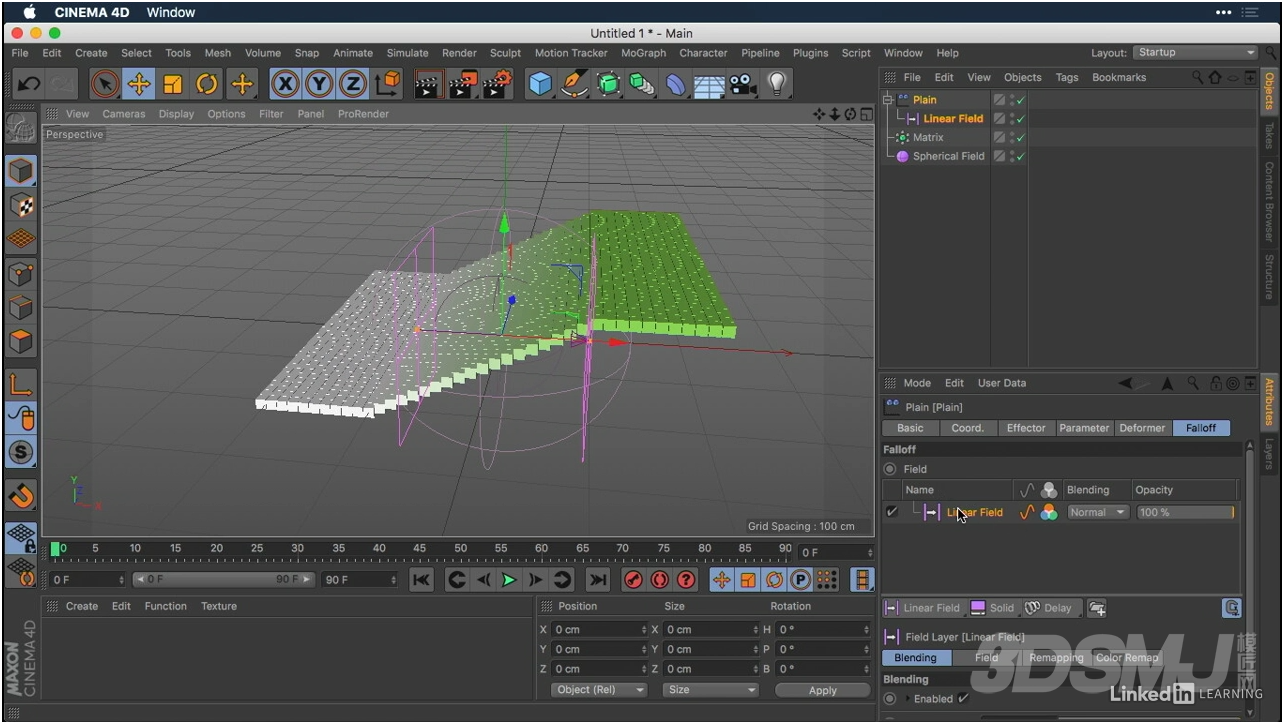Open Objects manager Tags menu
The width and height of the screenshot is (1284, 724).
coord(1067,77)
